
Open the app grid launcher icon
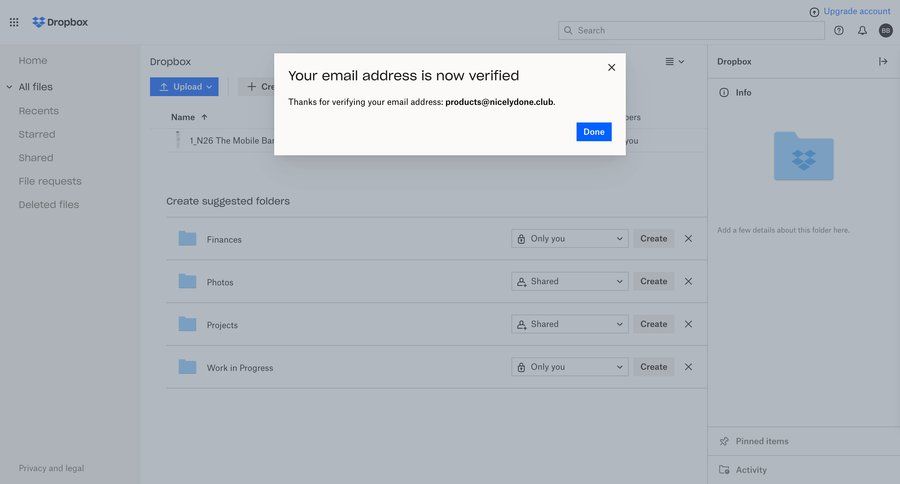(14, 22)
